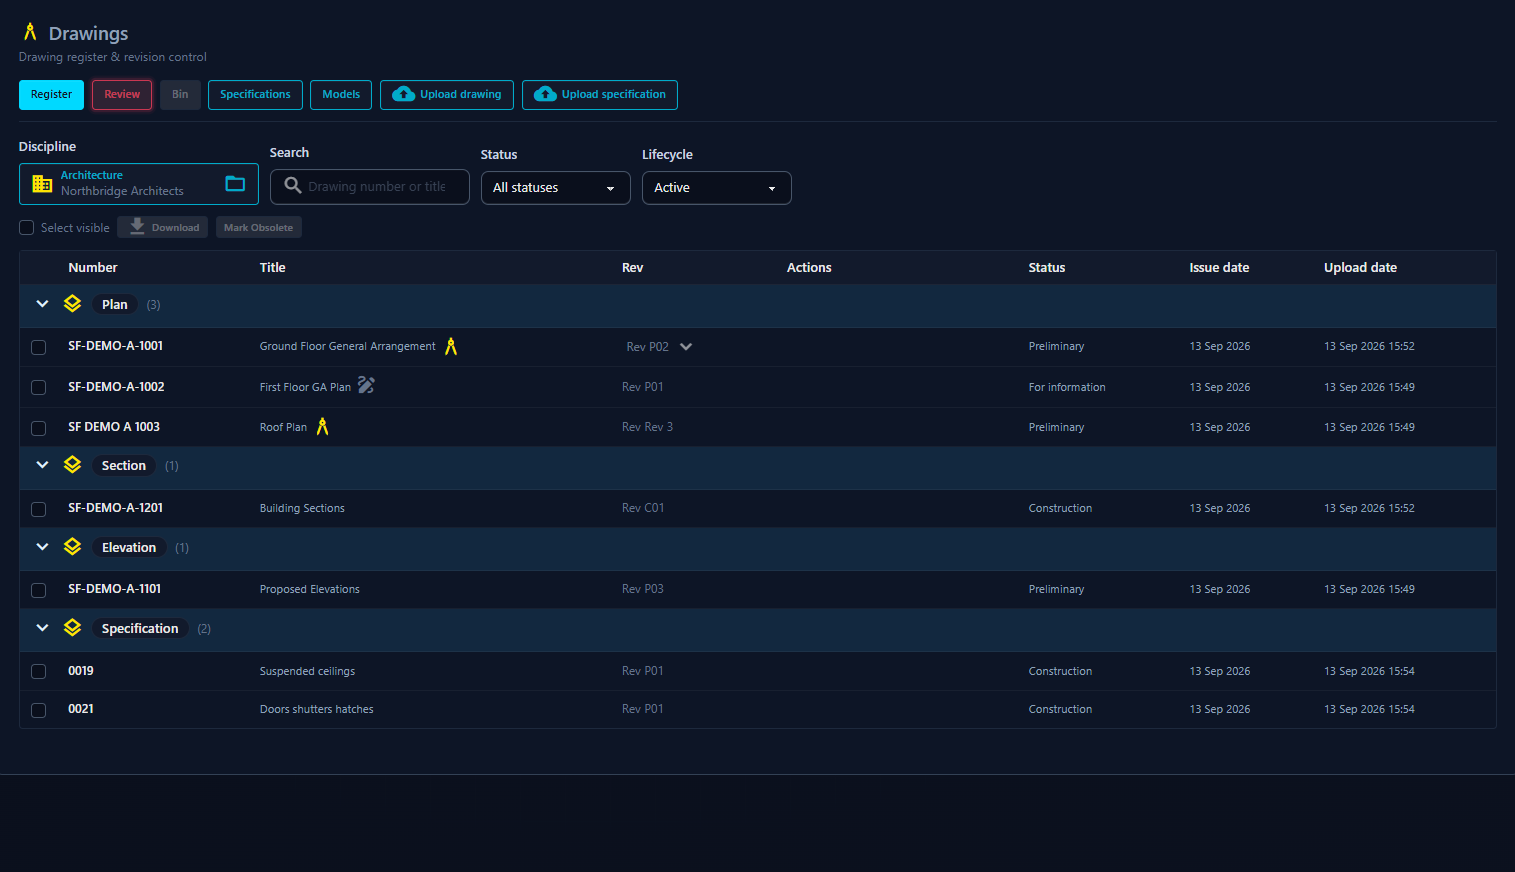The image size is (1515, 872).
Task: Open drawing SF-DEMO-A-1001
Action: 115,346
